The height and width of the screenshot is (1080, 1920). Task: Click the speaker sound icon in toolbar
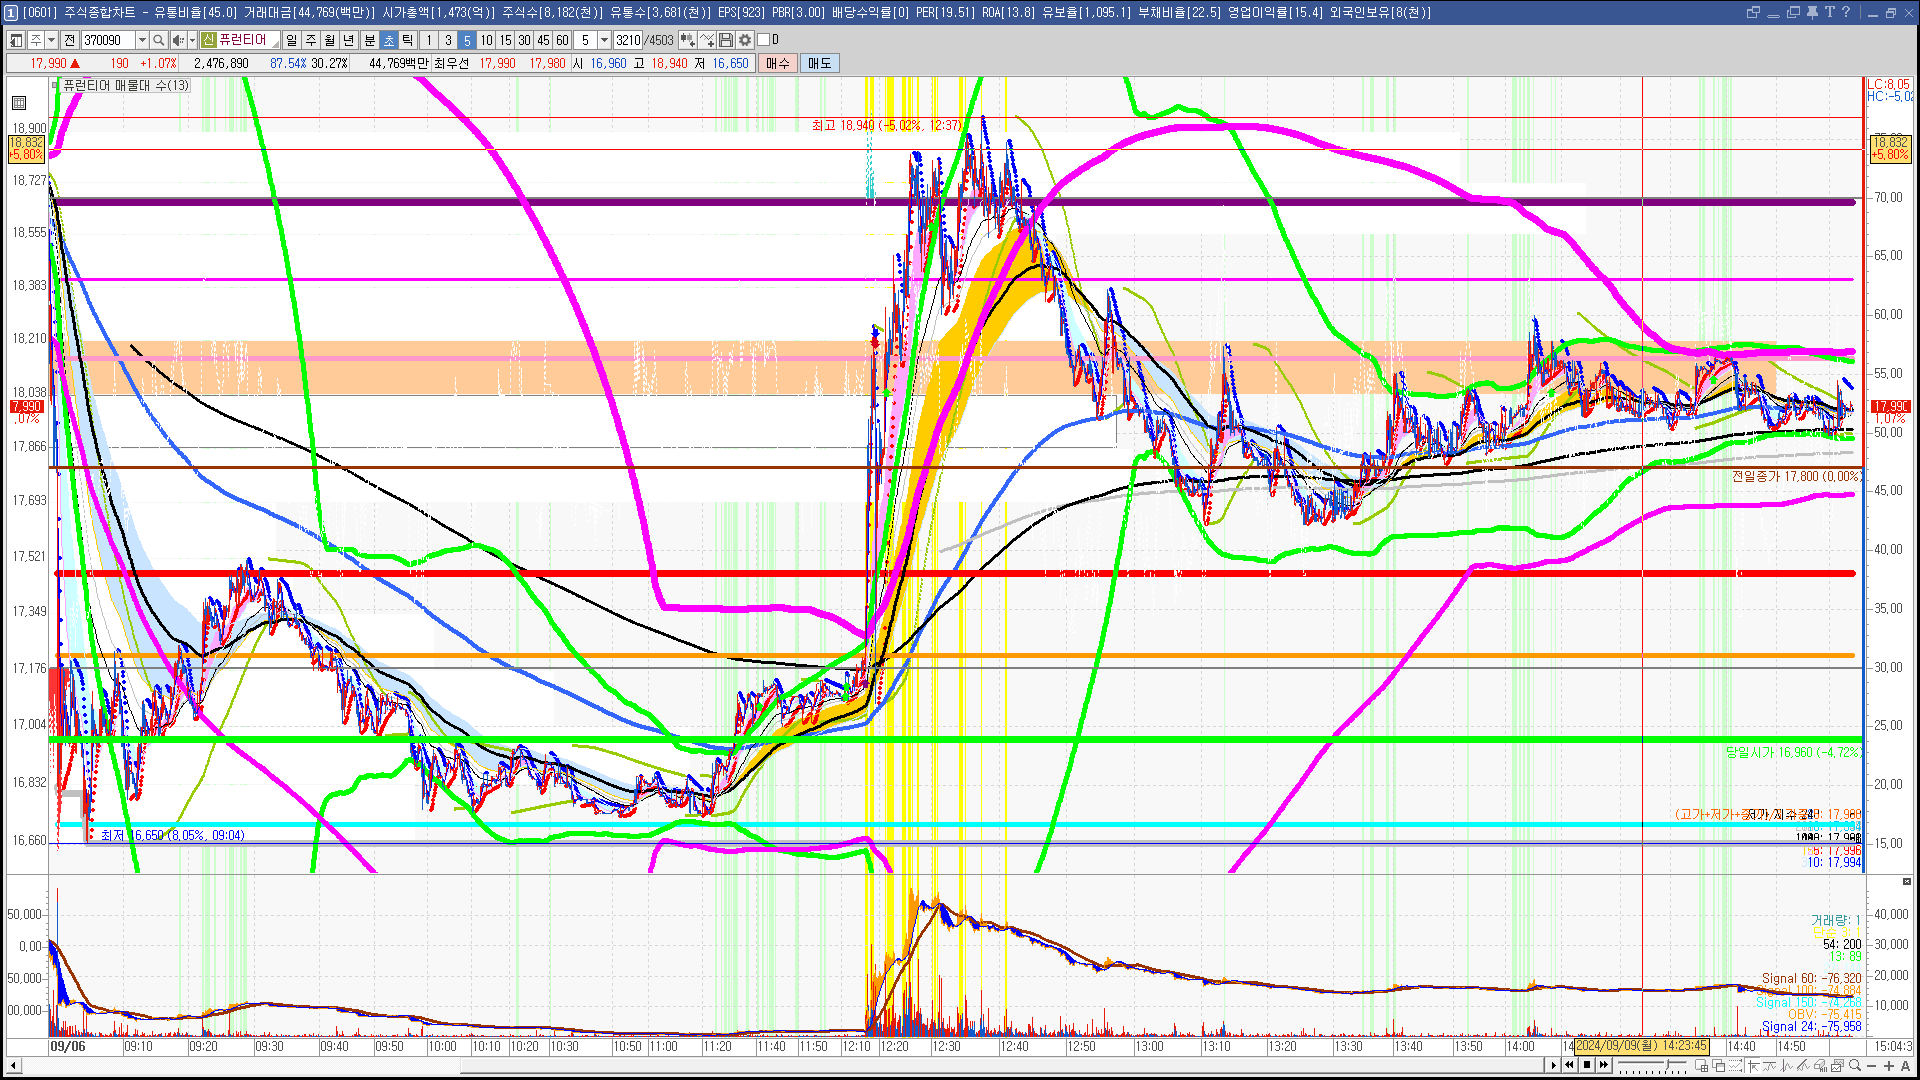(x=177, y=40)
